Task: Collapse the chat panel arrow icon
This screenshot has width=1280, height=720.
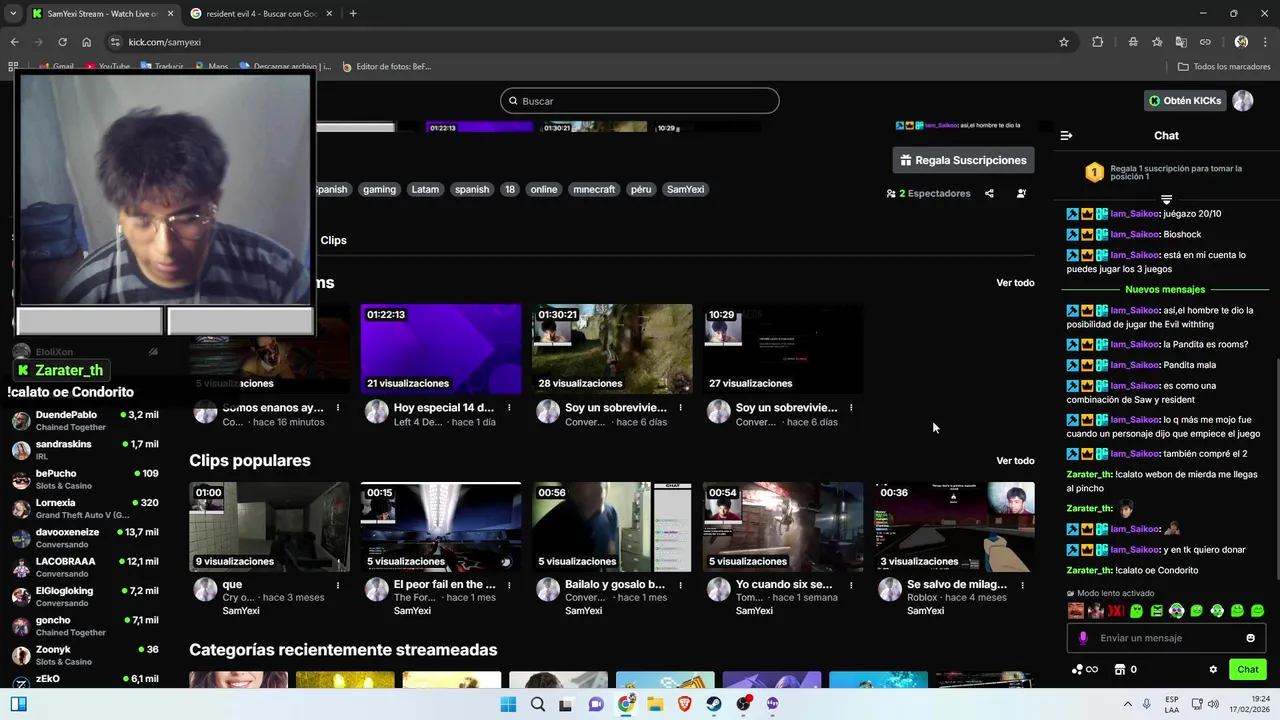Action: [1066, 135]
